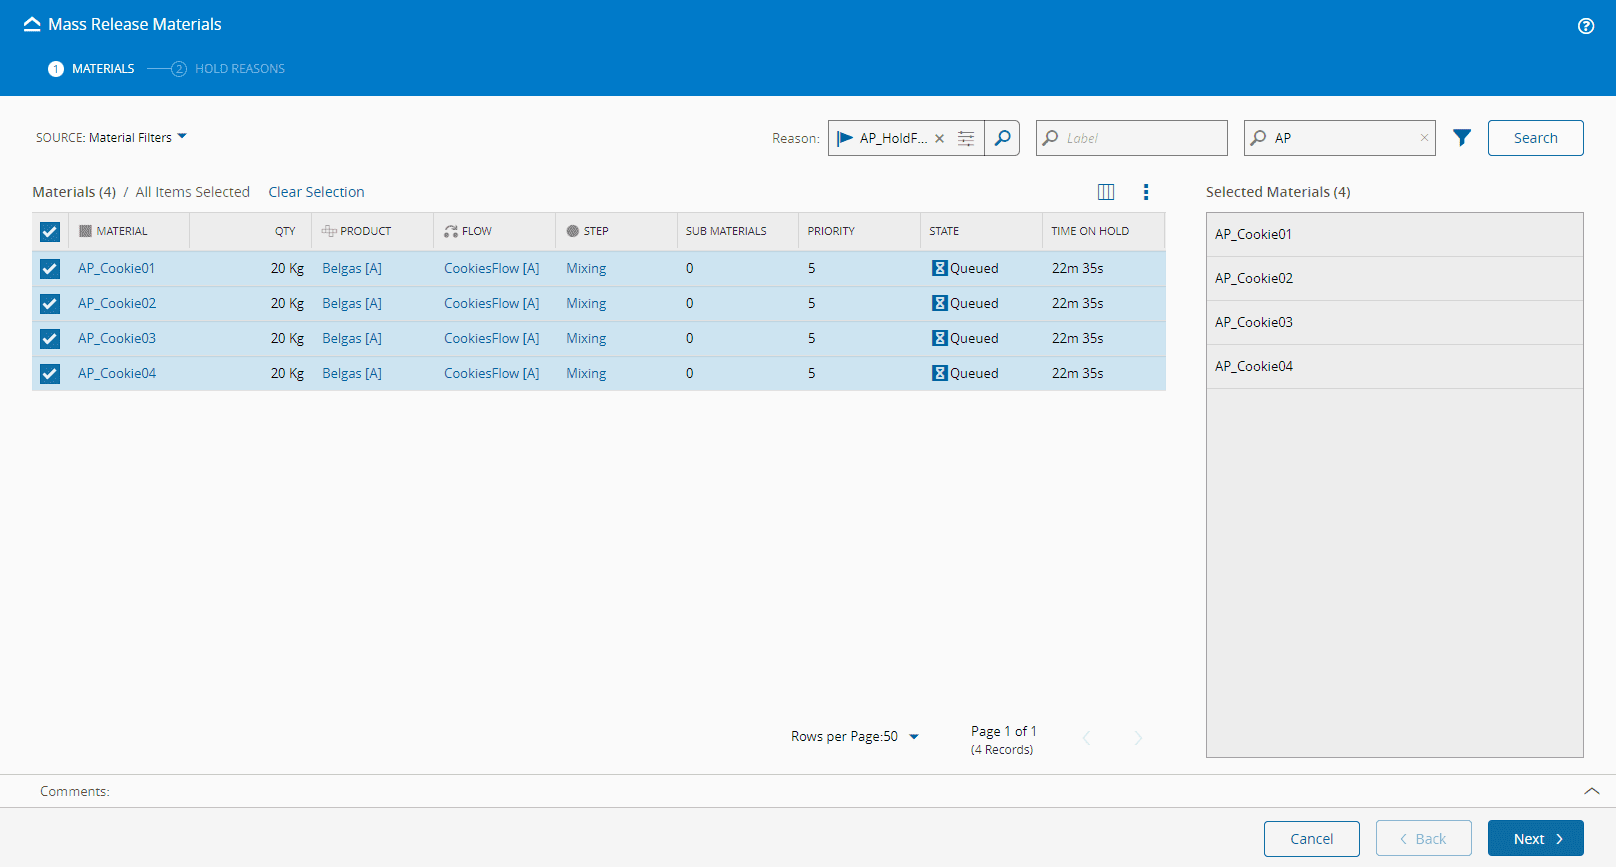Expand the SOURCE Material Filters dropdown
Viewport: 1616px width, 867px height.
112,137
